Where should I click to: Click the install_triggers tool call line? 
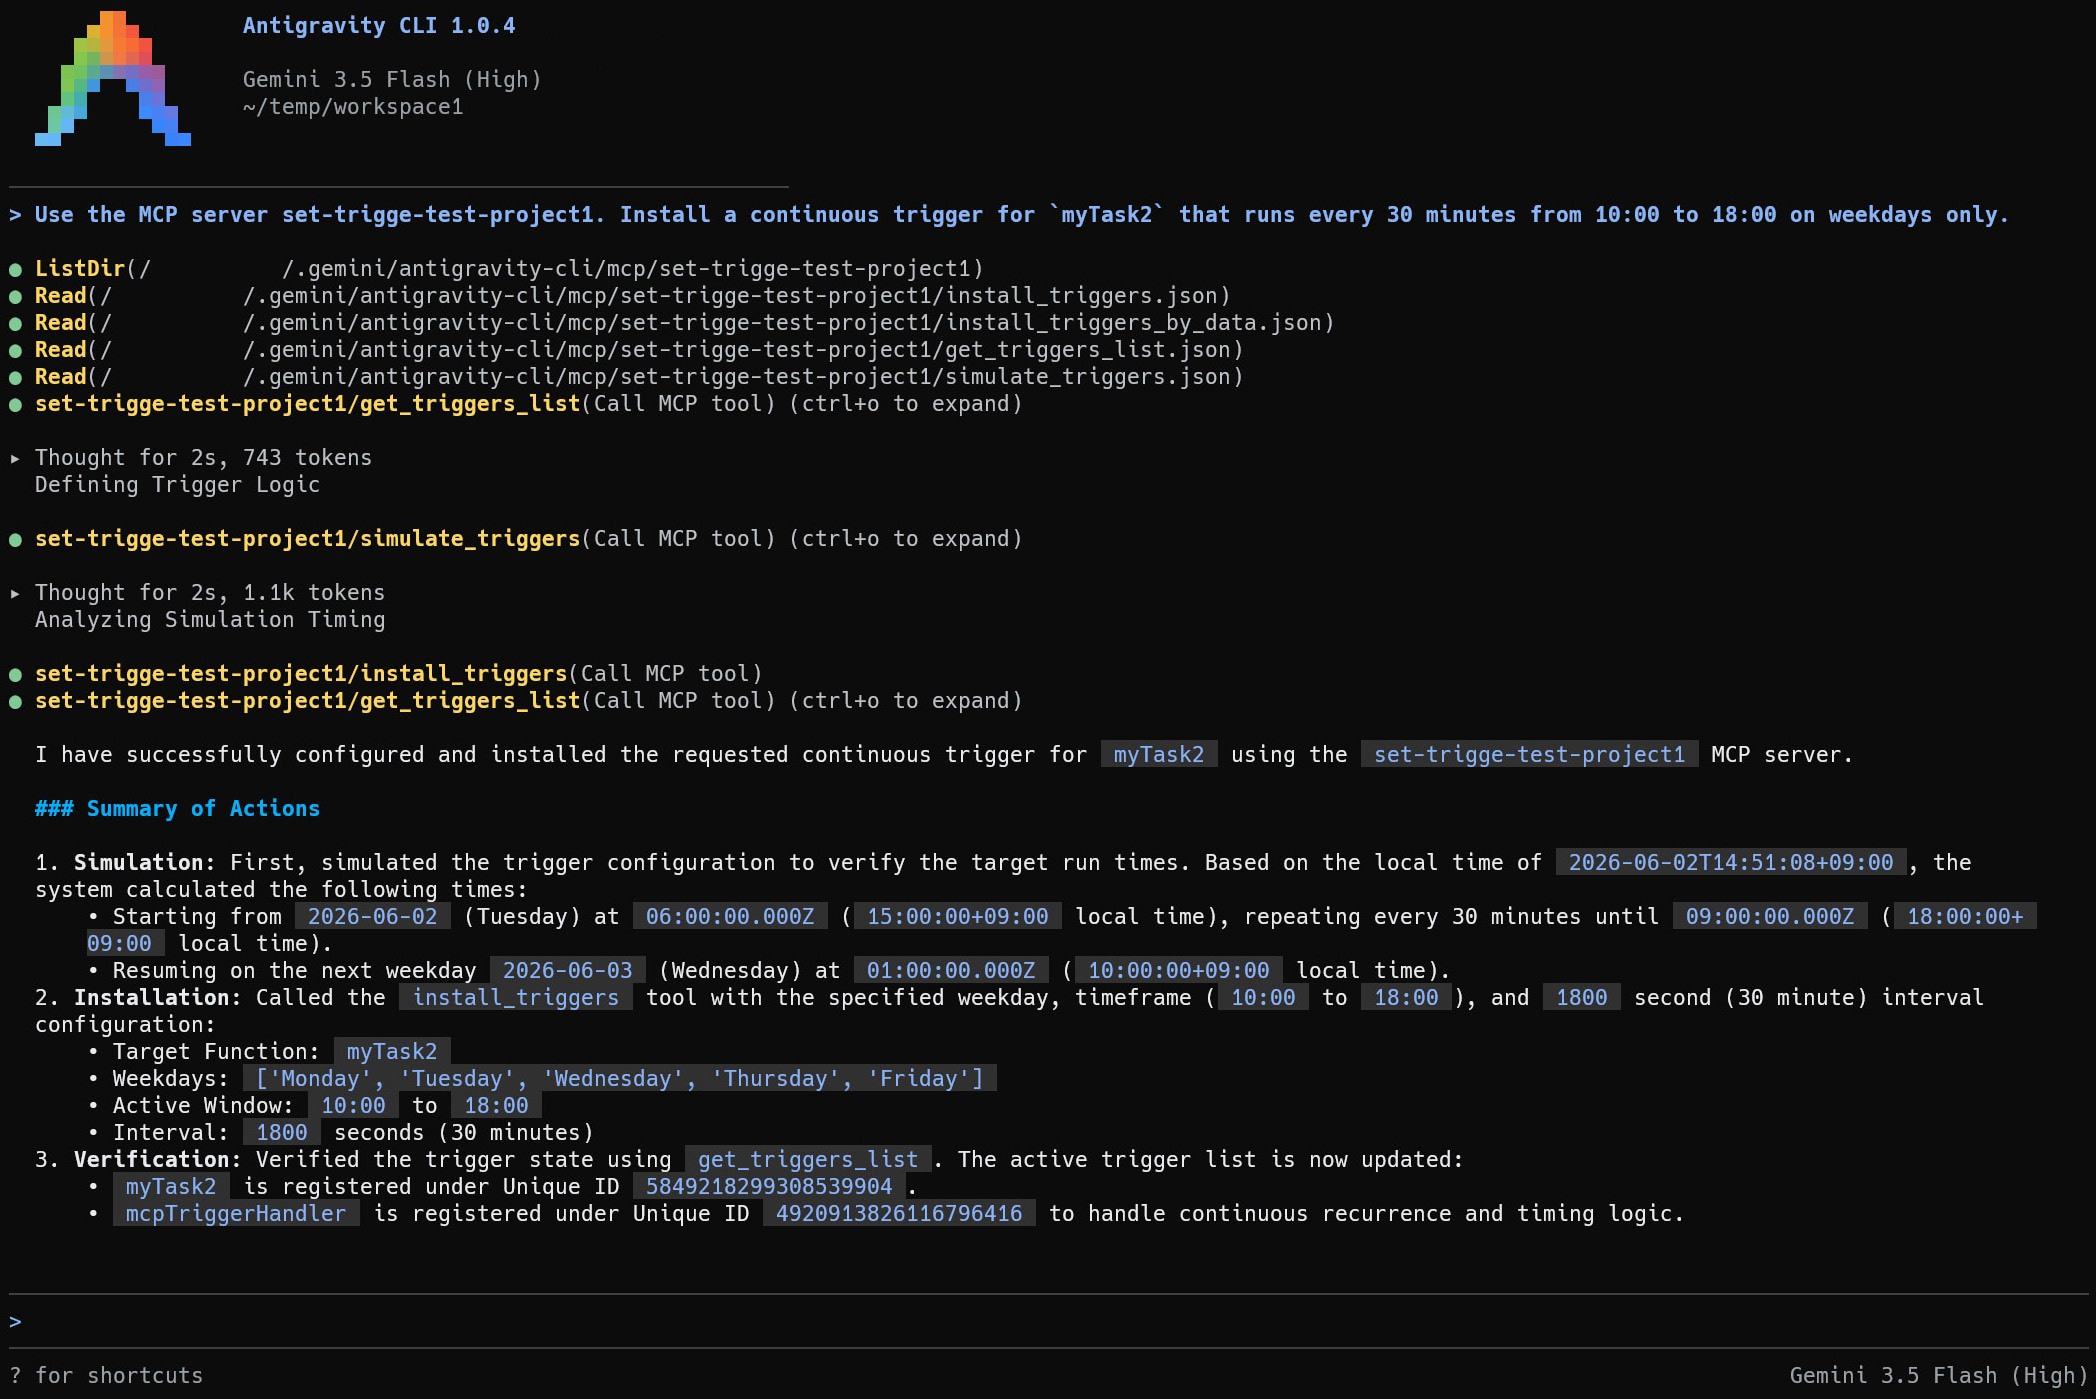399,674
